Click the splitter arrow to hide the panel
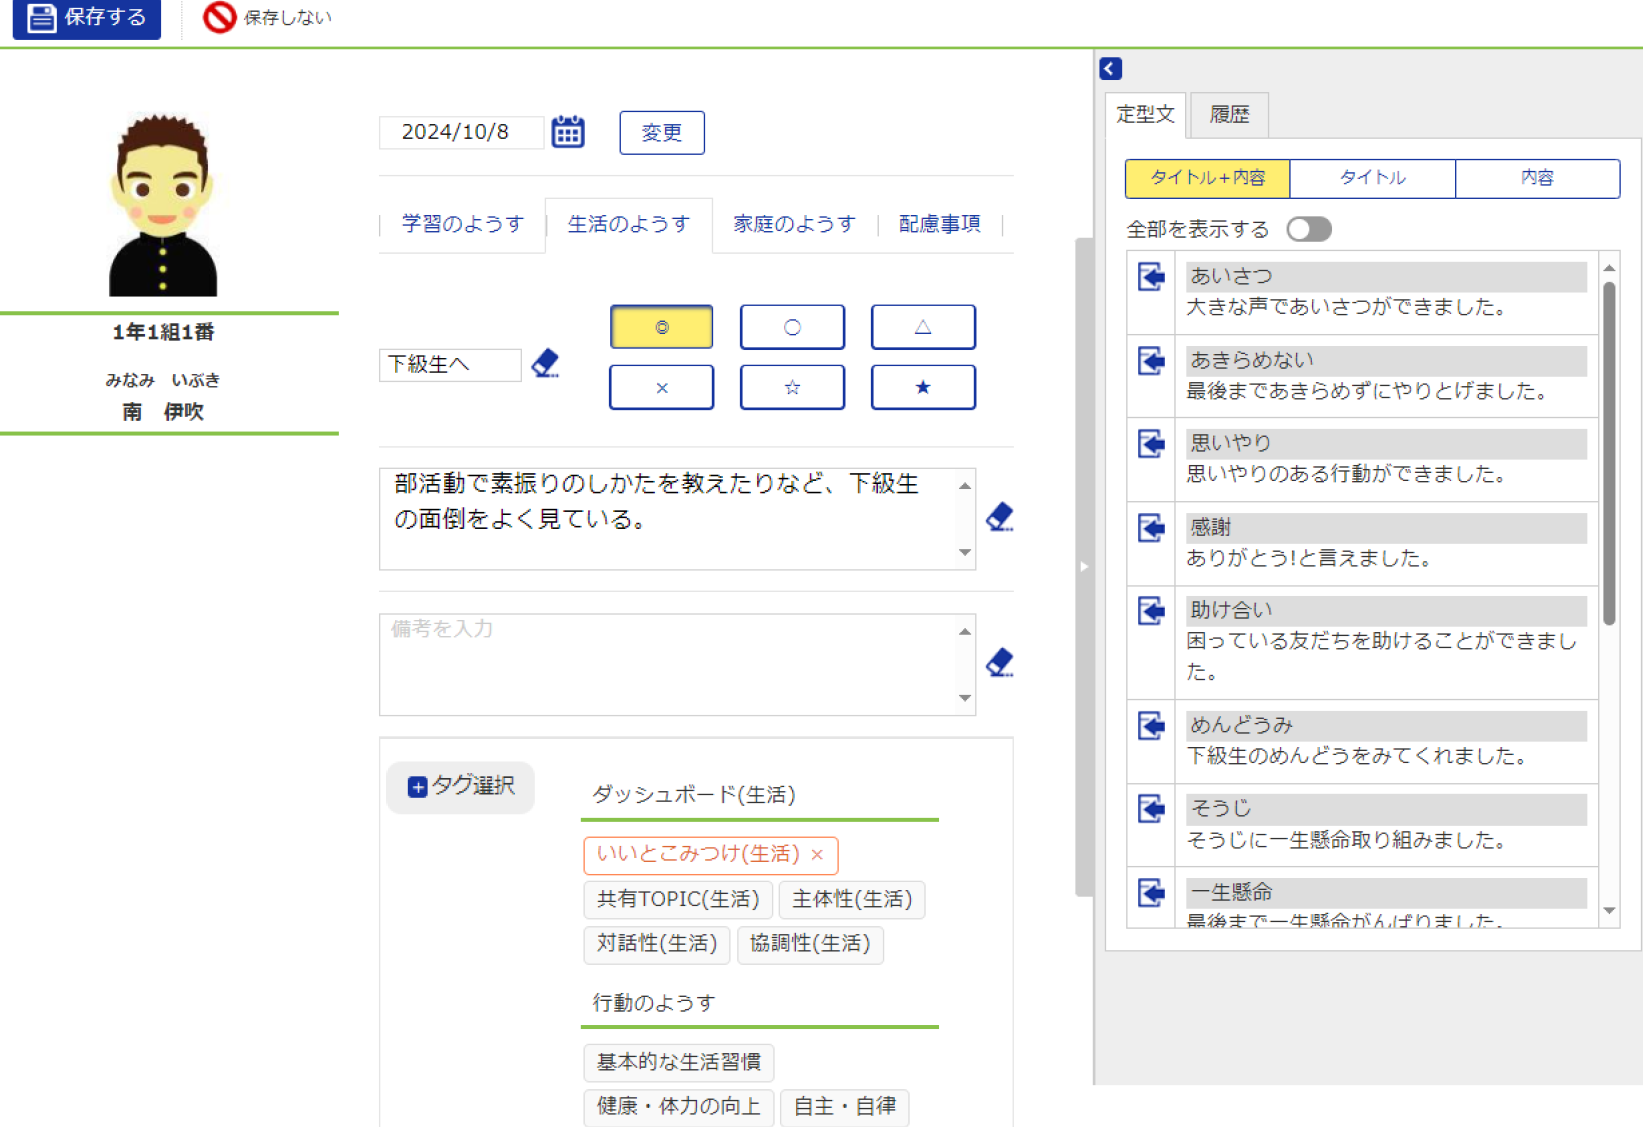 [1084, 567]
